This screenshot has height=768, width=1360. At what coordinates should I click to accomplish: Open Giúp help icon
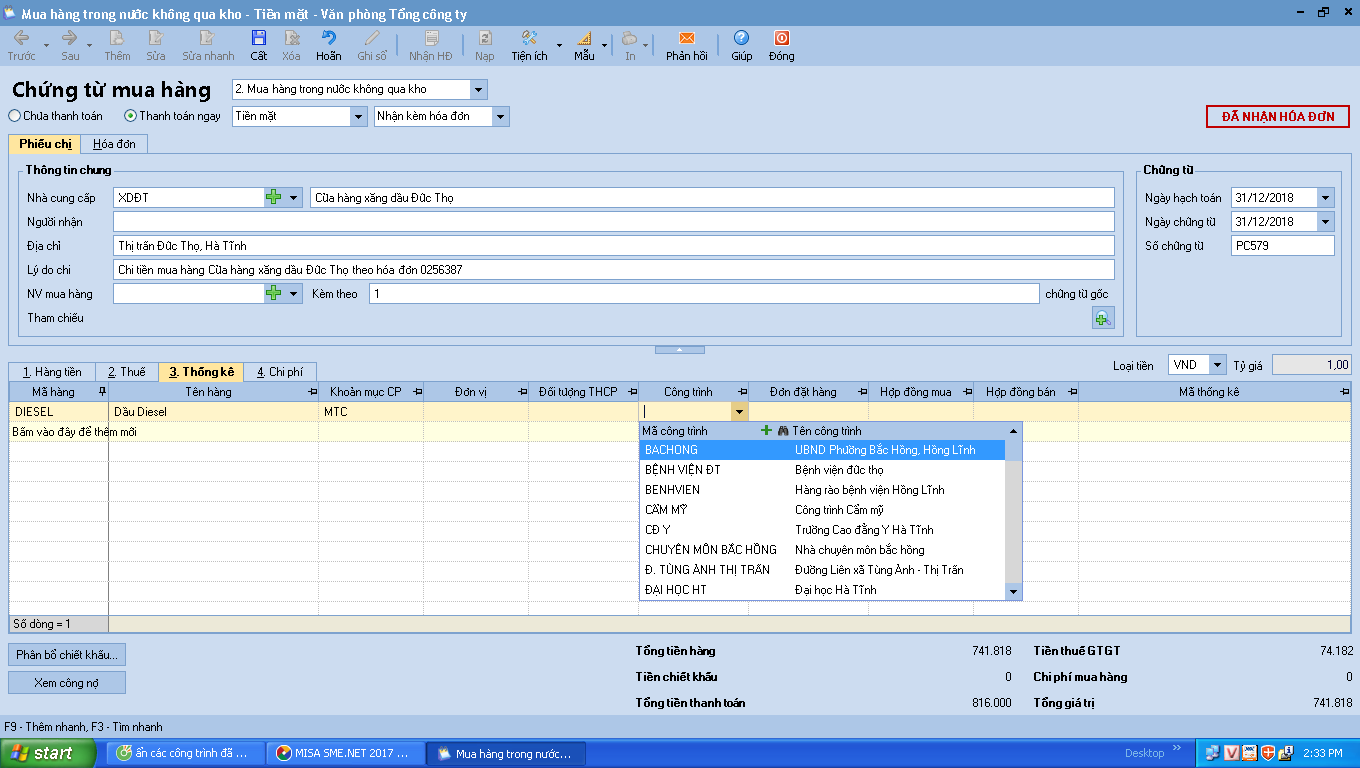click(741, 39)
